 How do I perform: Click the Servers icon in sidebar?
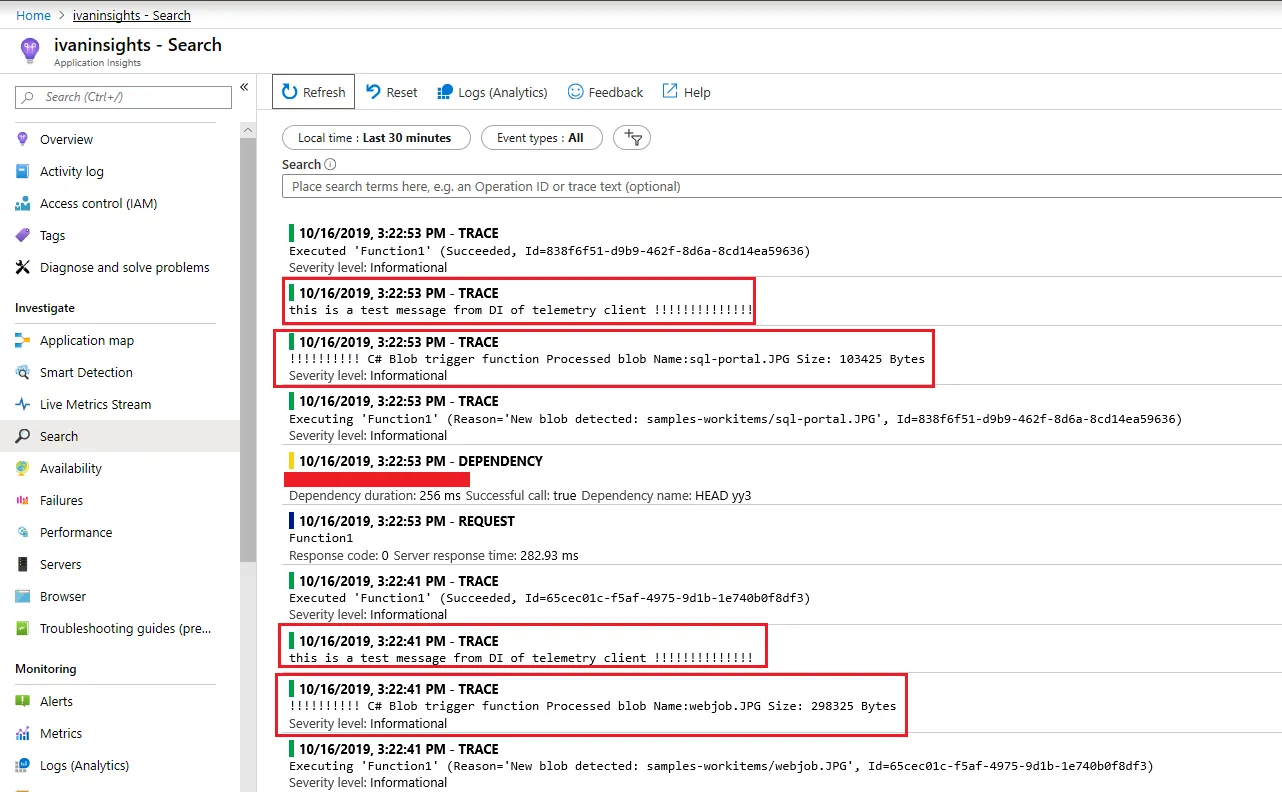[23, 564]
